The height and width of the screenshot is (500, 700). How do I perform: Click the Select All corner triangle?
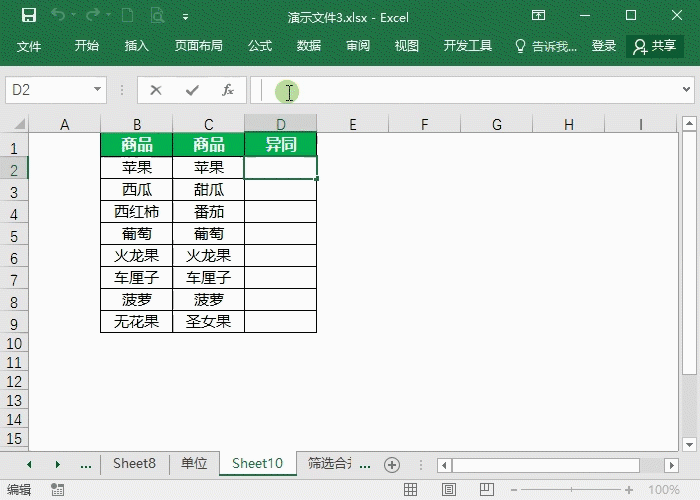coord(19,124)
